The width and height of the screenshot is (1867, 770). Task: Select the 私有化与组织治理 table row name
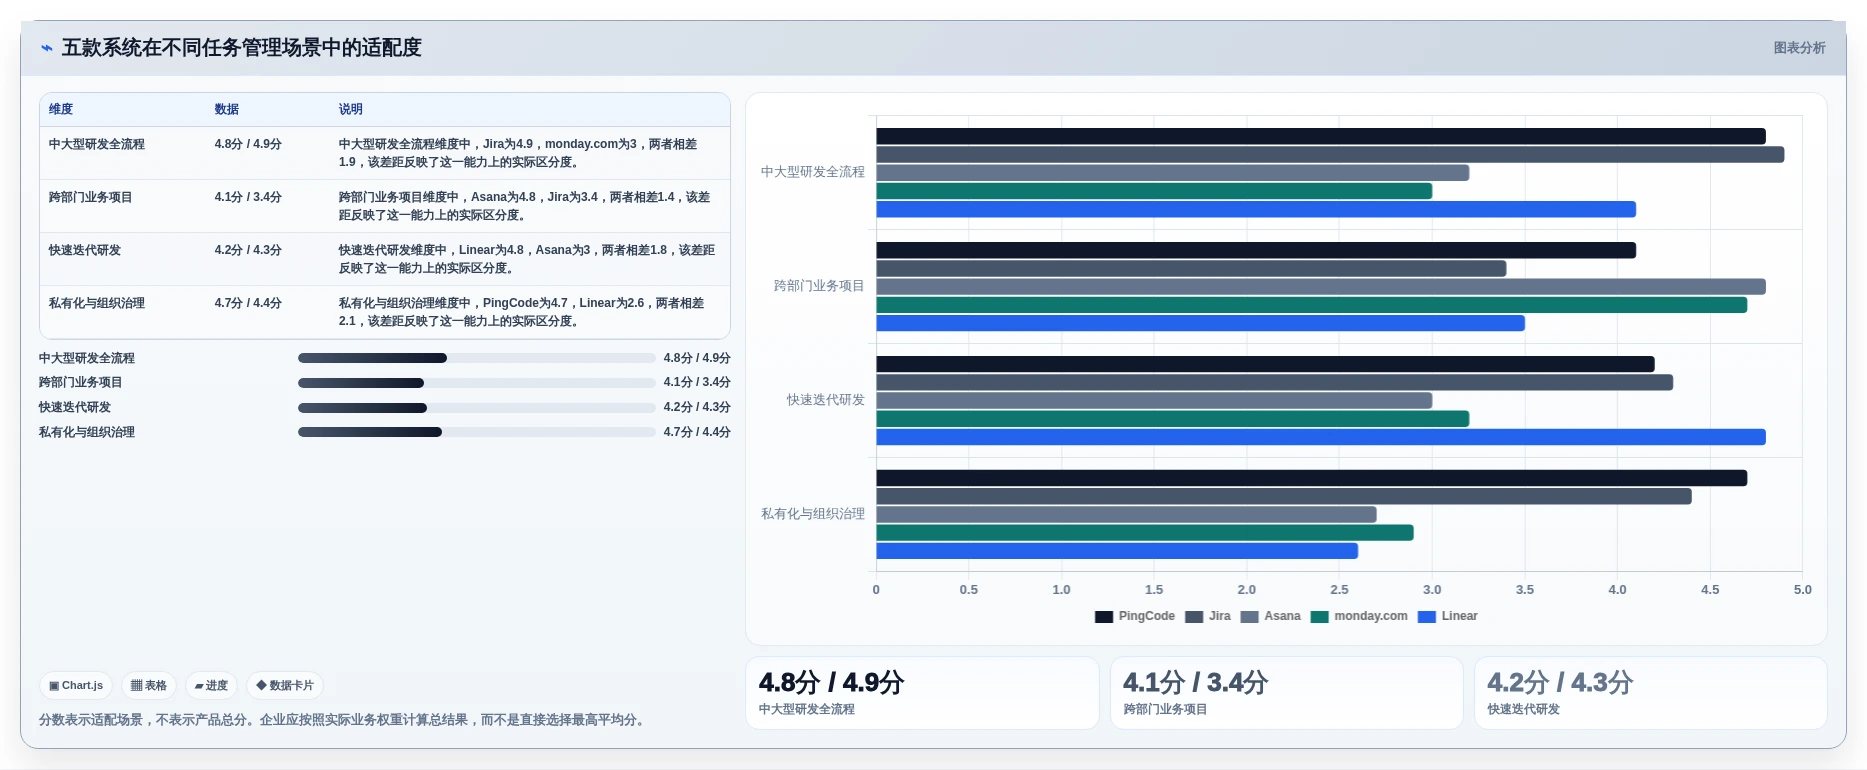97,303
